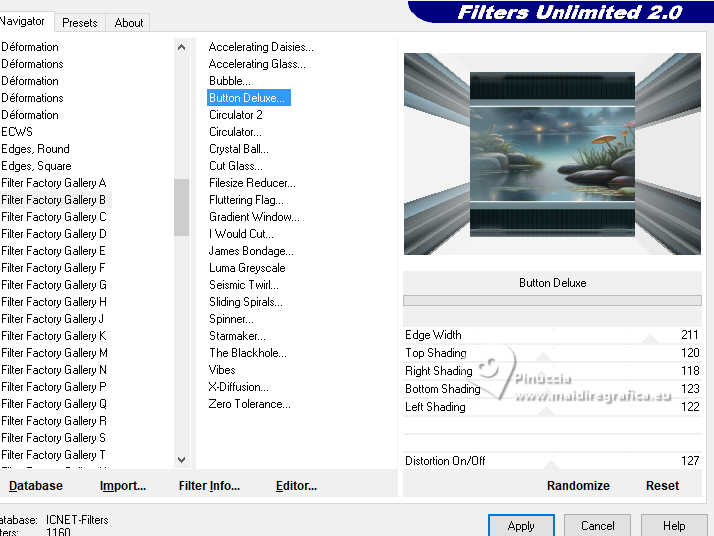The height and width of the screenshot is (536, 714).
Task: Select Filter Factory Gallery G
Action: pyautogui.click(x=54, y=285)
